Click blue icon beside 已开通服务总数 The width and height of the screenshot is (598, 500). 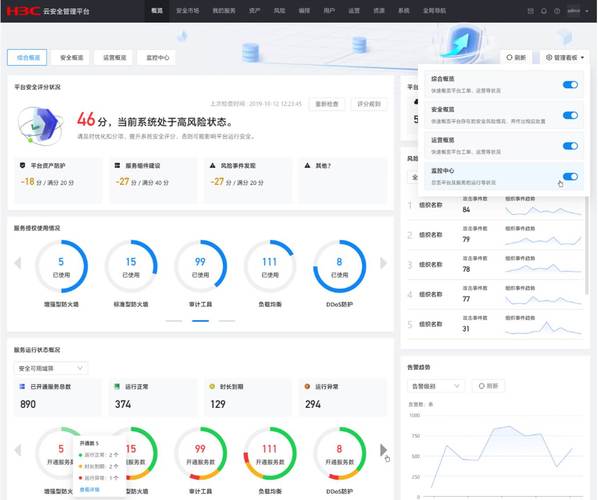tap(22, 386)
